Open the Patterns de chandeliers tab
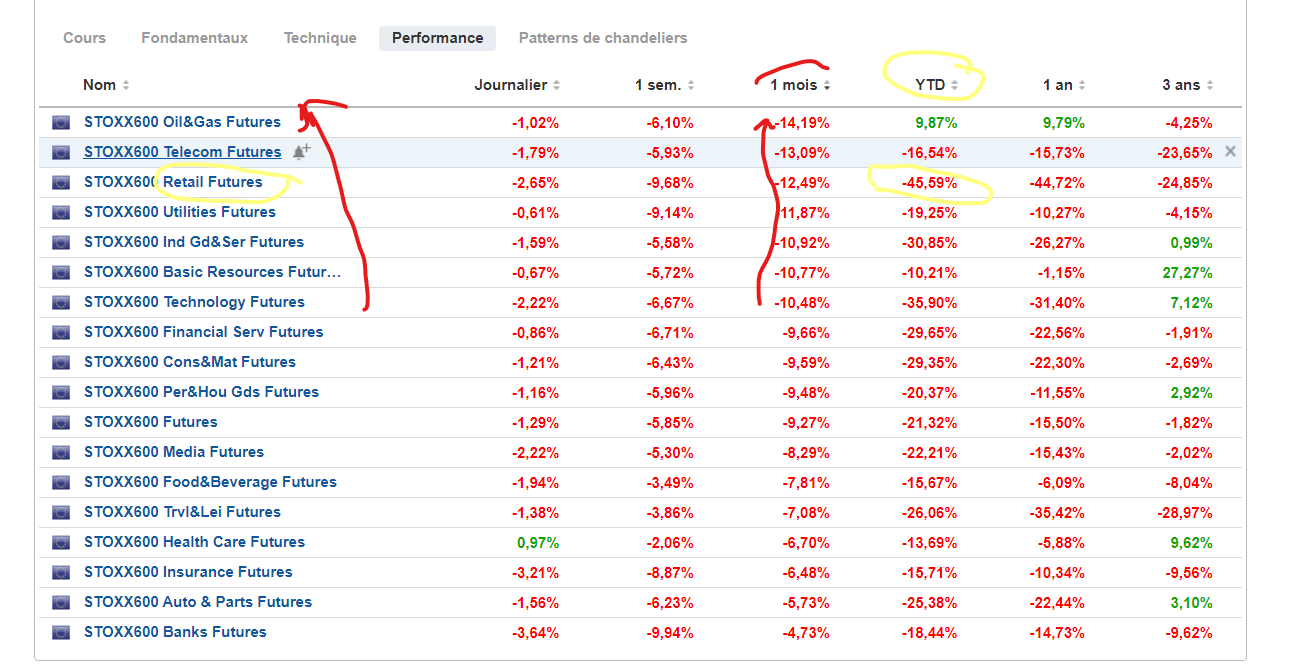 [x=603, y=38]
